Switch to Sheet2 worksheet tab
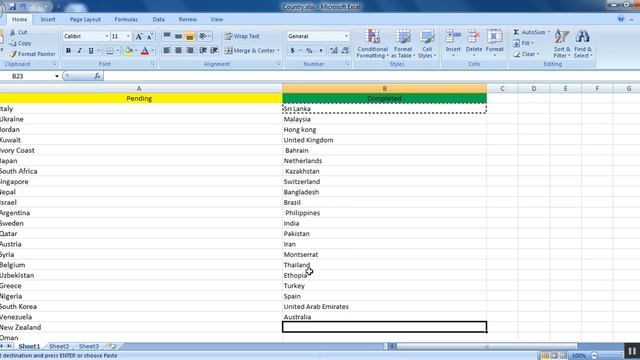 (59, 346)
